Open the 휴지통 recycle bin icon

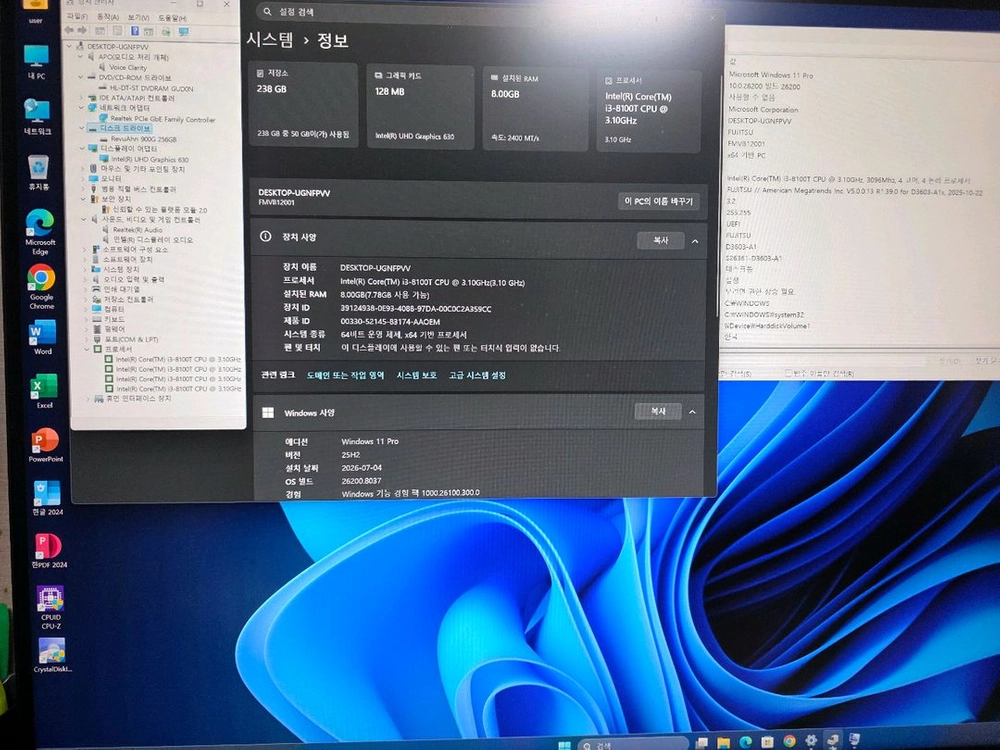tap(39, 172)
